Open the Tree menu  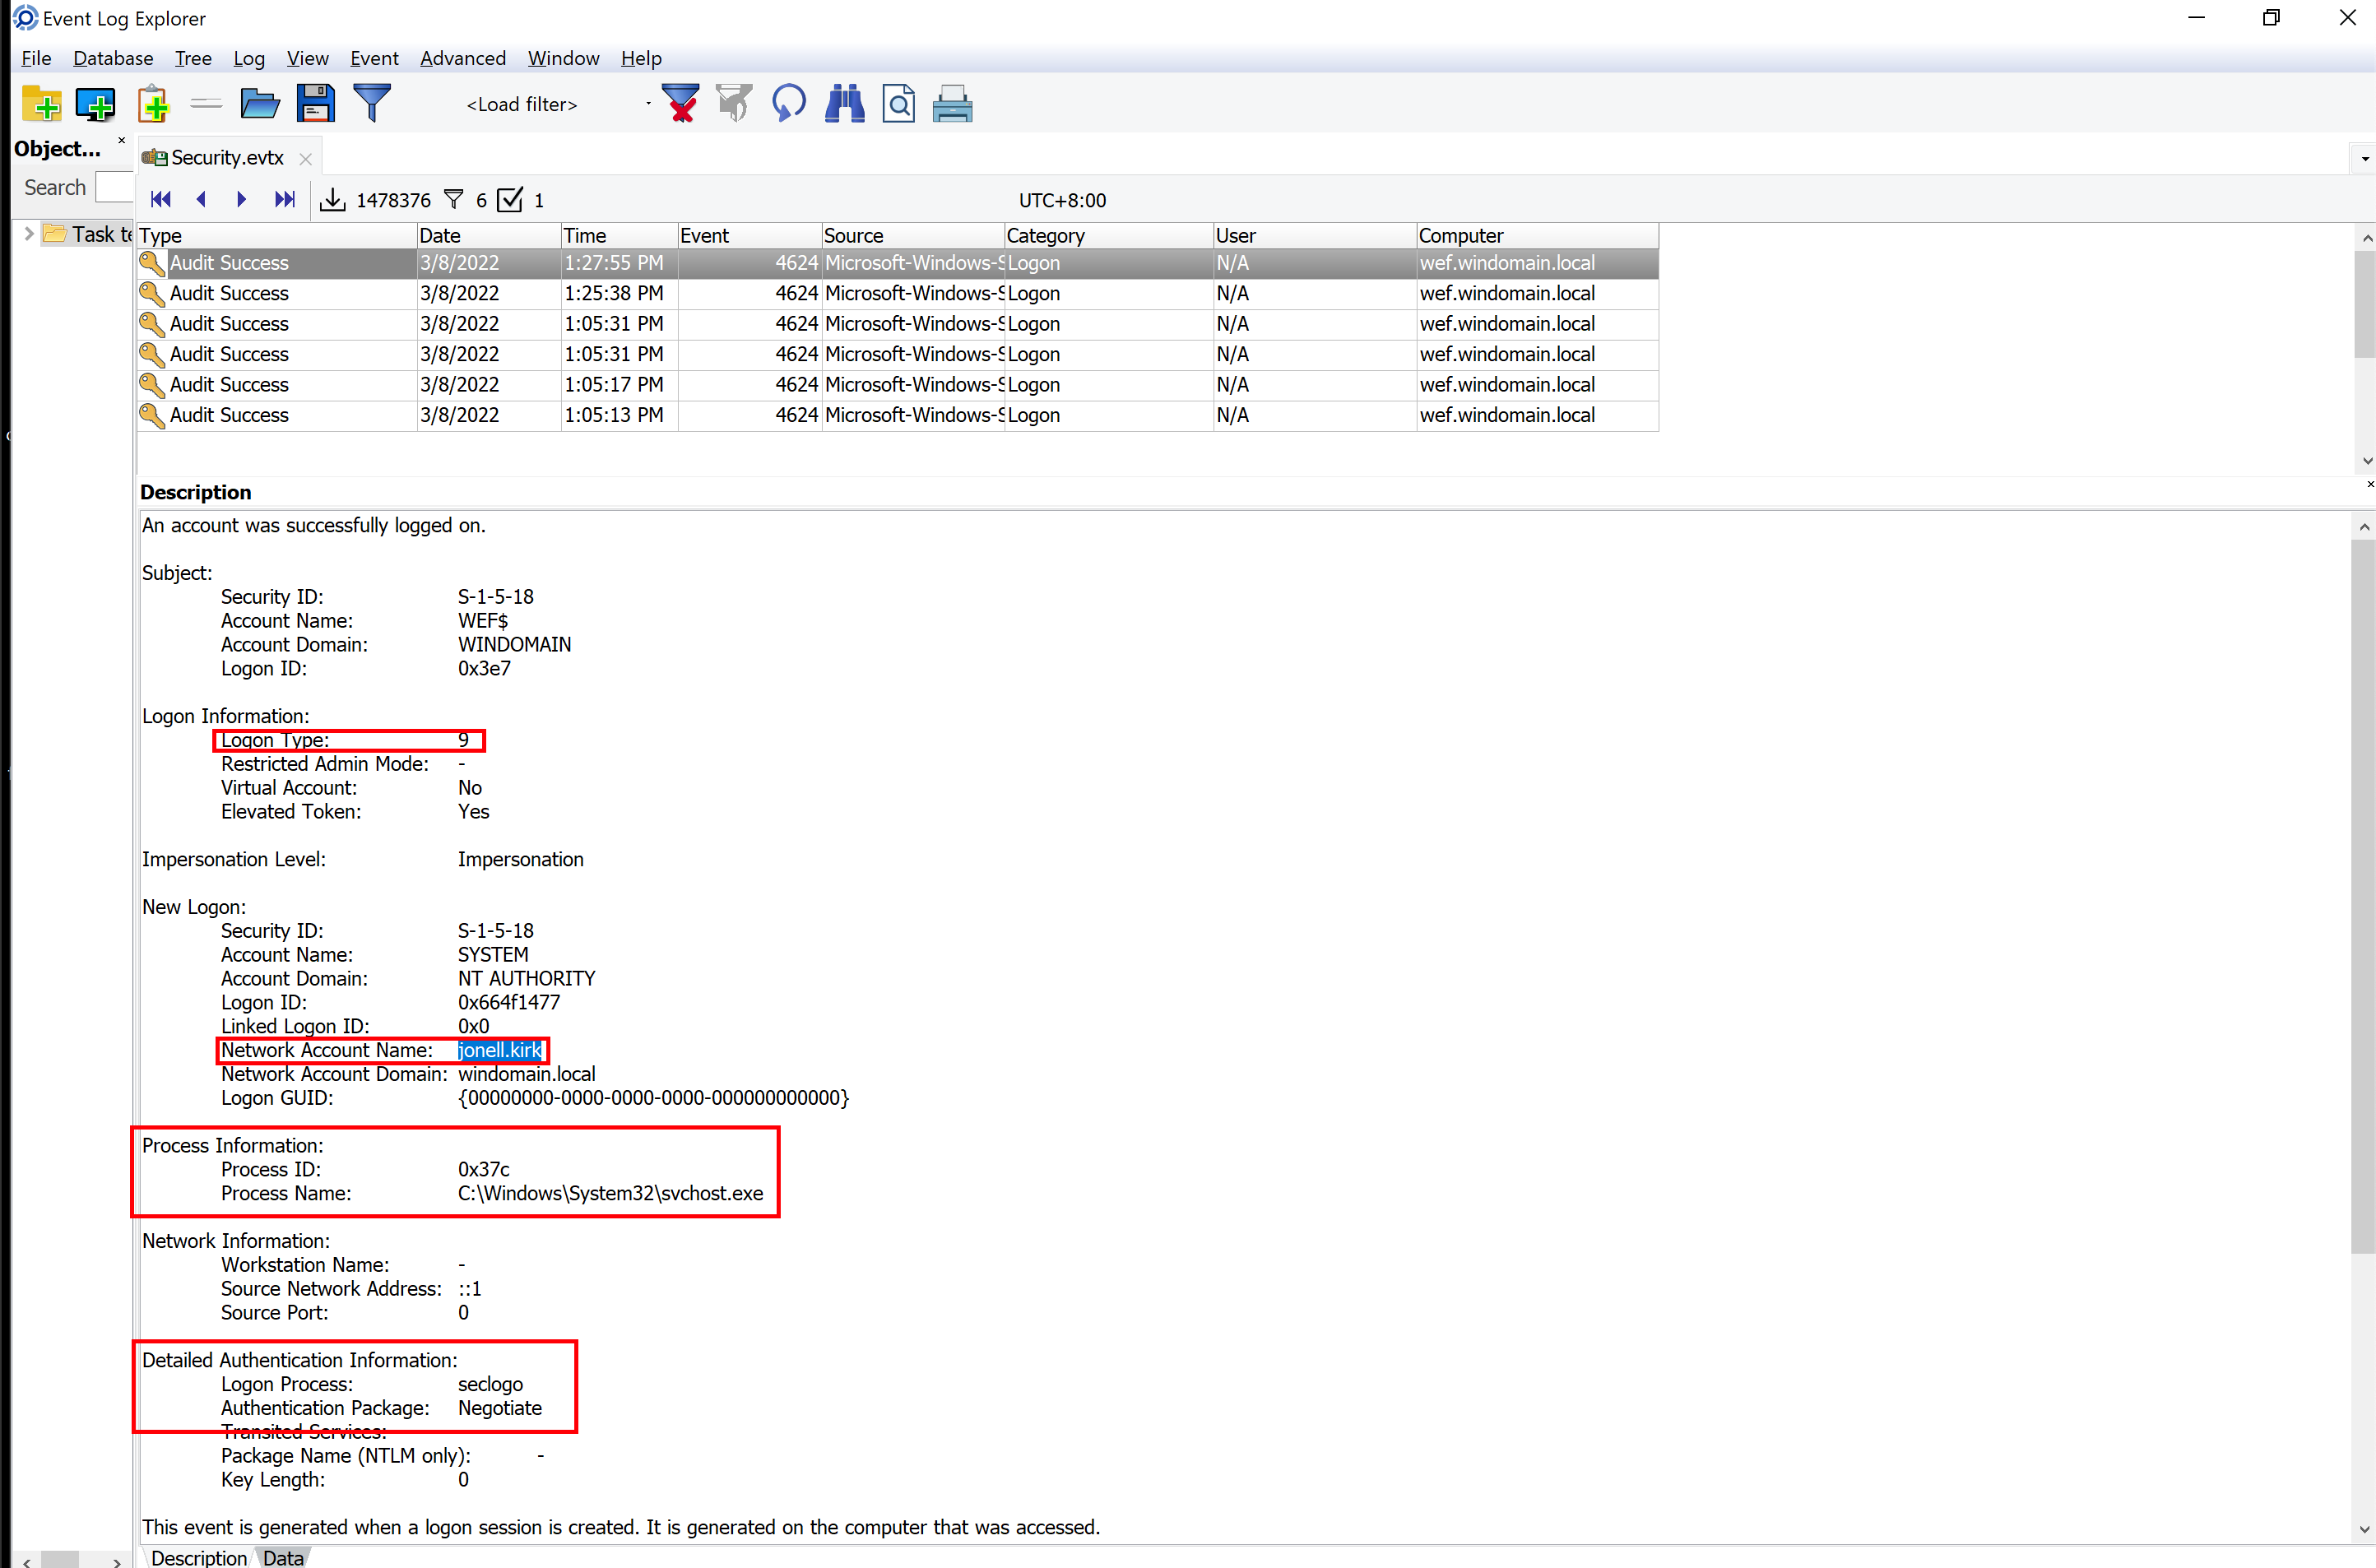coord(193,58)
